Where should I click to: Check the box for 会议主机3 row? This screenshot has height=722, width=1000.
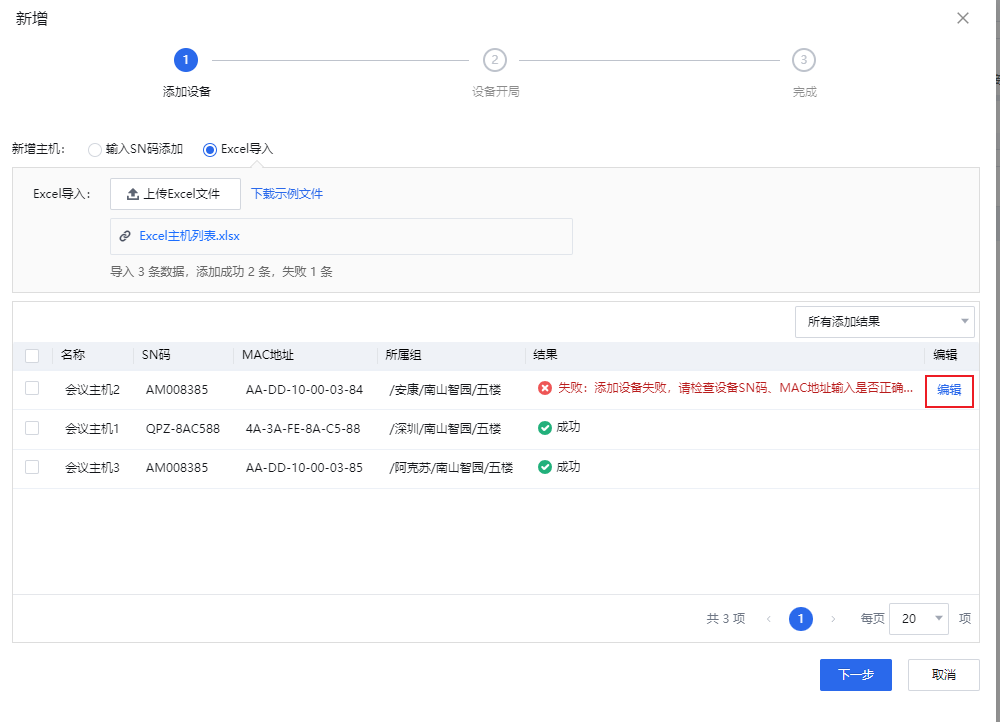coord(32,467)
